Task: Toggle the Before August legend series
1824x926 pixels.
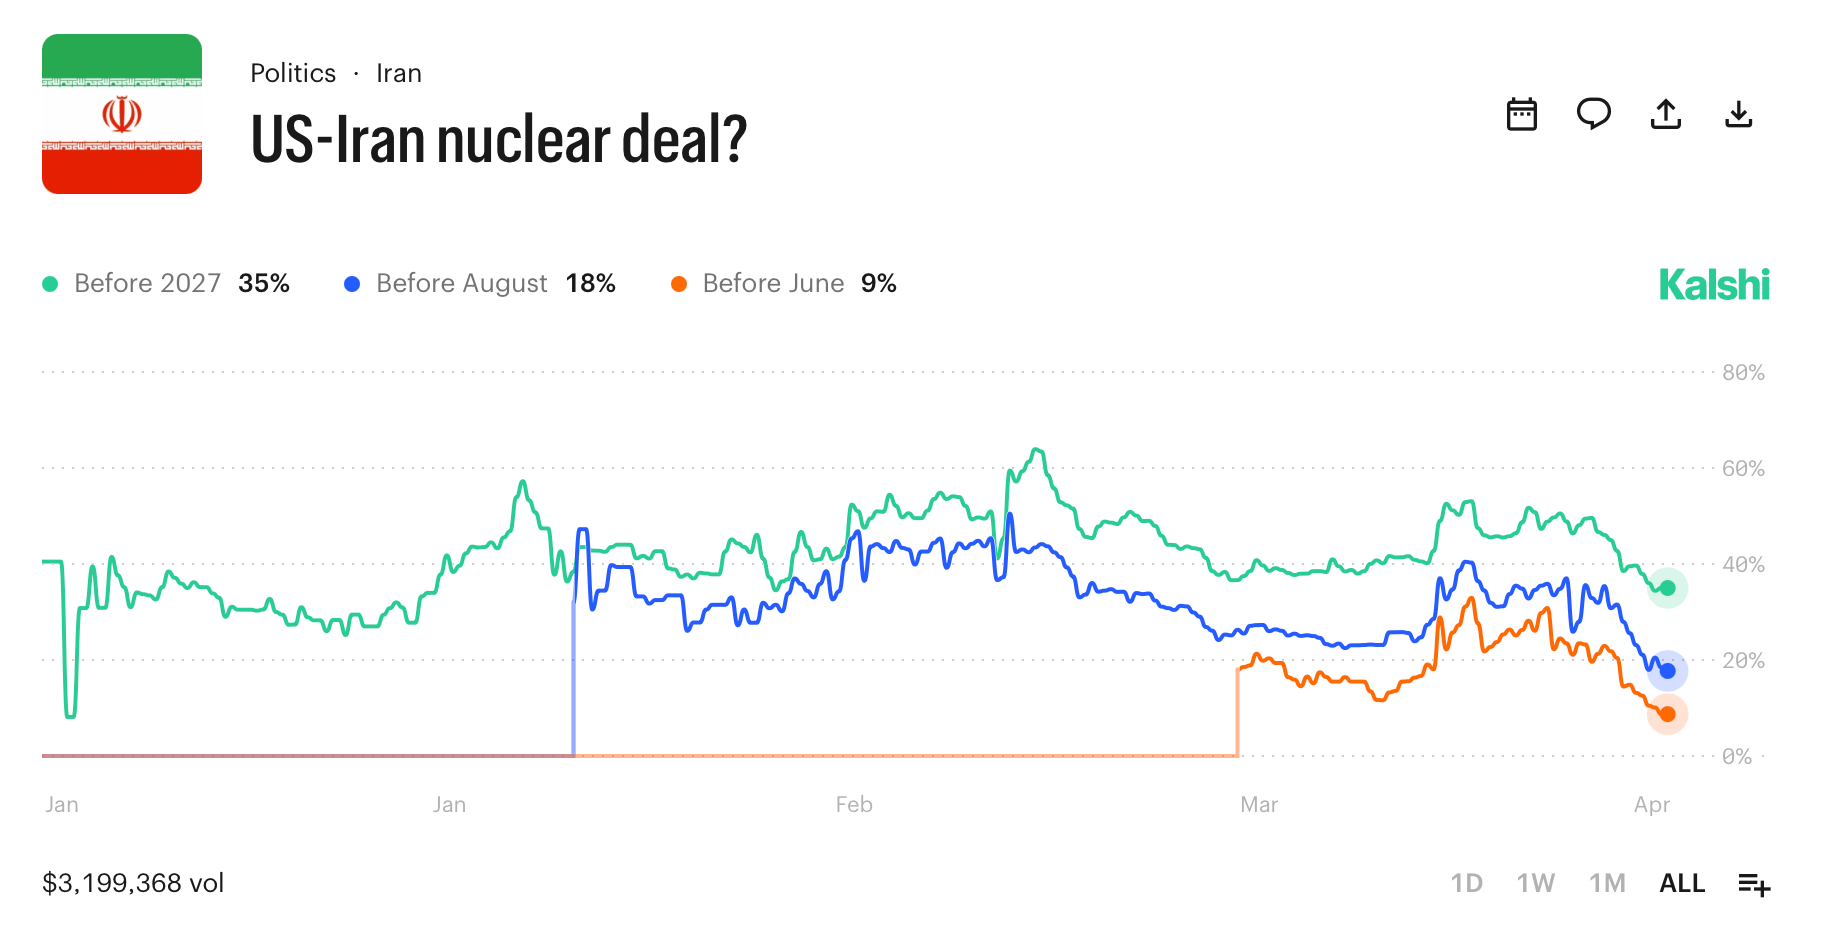Action: (x=461, y=284)
